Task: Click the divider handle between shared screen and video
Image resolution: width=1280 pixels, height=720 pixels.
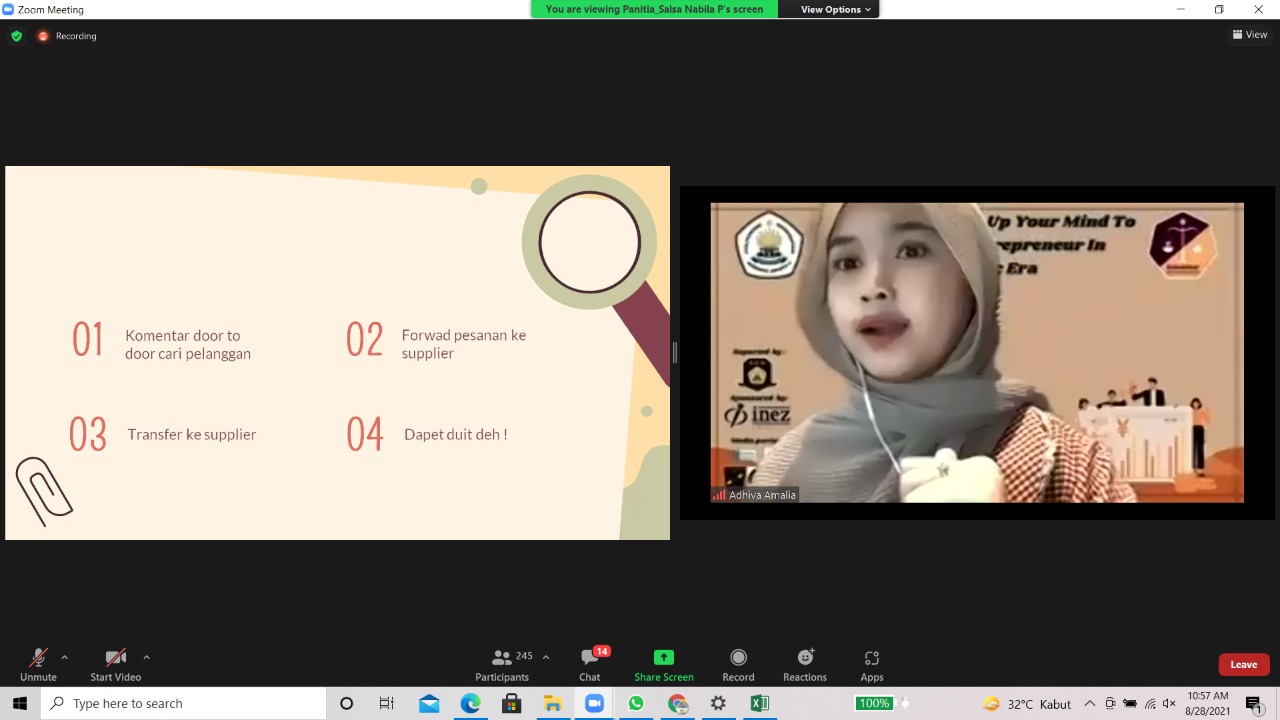Action: pos(675,352)
